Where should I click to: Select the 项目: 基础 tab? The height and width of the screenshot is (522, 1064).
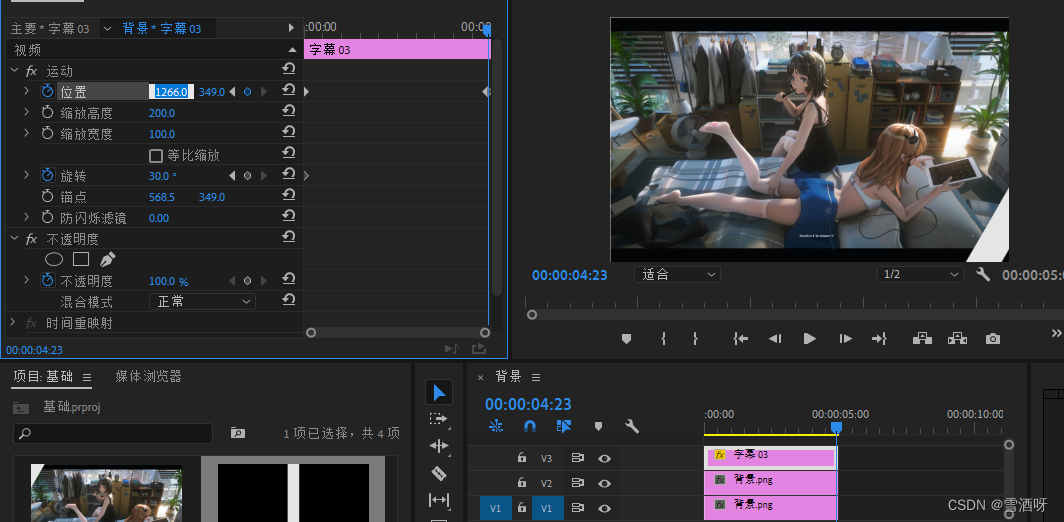point(43,377)
